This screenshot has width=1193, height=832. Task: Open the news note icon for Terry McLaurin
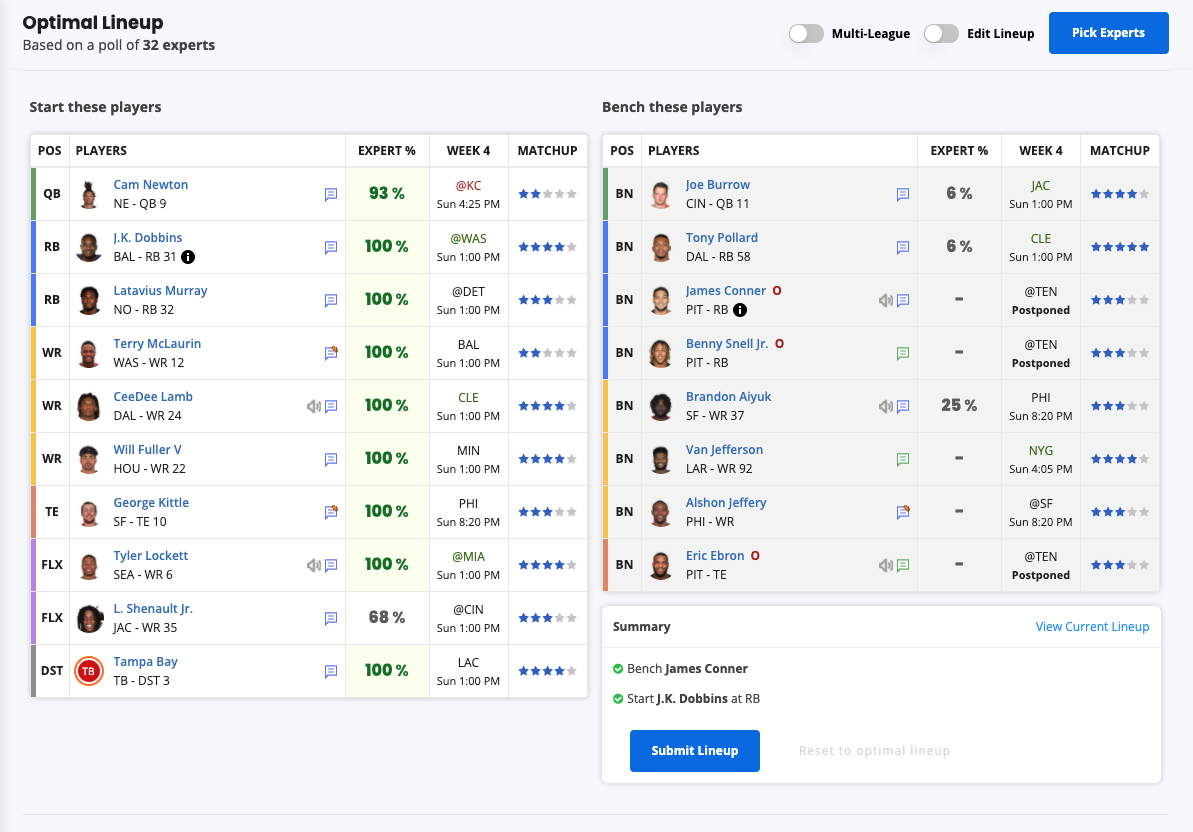pos(331,353)
